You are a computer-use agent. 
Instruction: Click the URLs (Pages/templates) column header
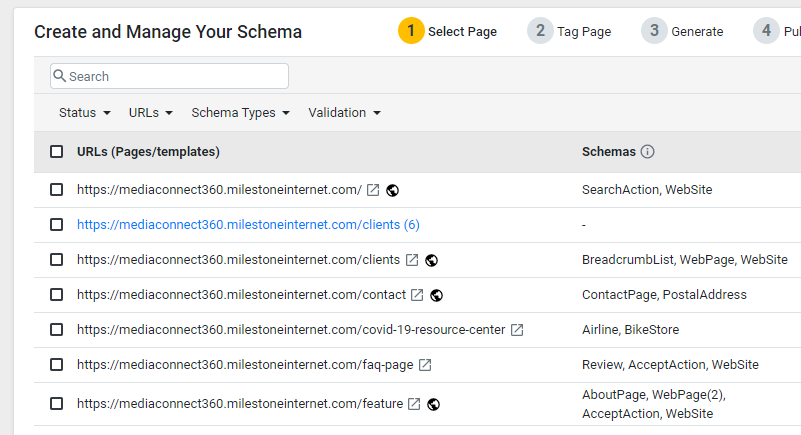click(x=148, y=152)
